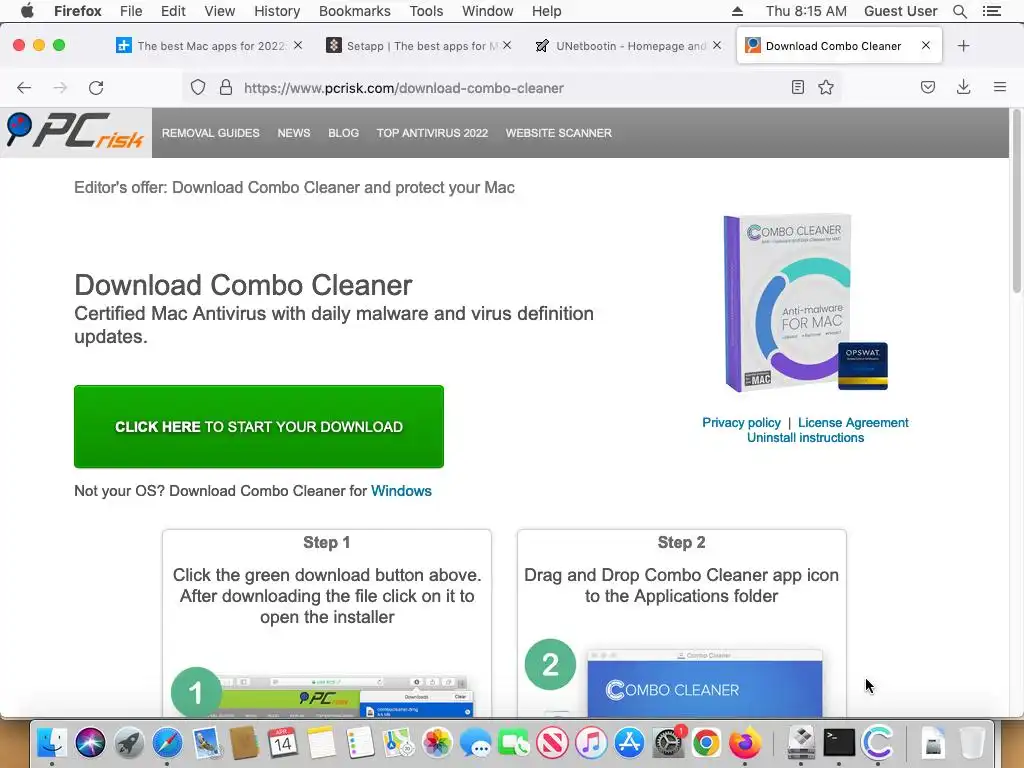
Task: Open Terminal from the Dock
Action: (x=839, y=743)
